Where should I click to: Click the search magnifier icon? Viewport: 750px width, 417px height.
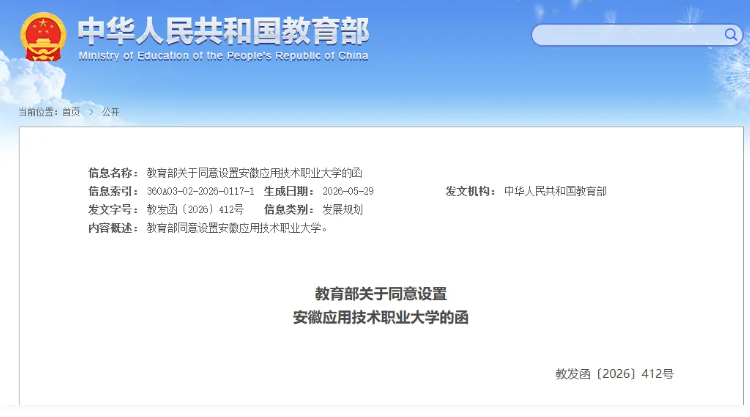[730, 34]
